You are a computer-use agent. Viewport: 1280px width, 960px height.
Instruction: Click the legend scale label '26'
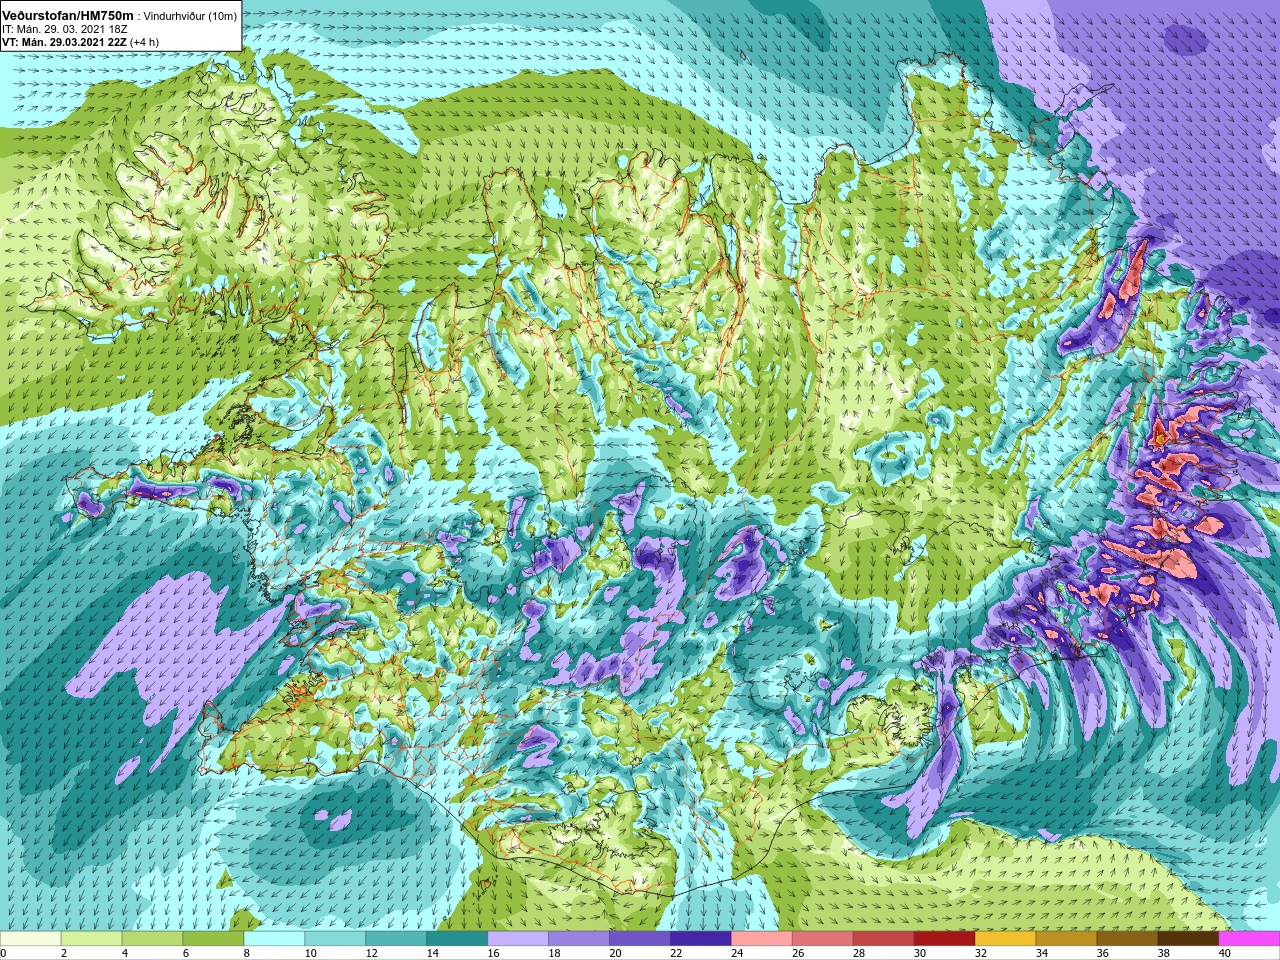point(799,953)
